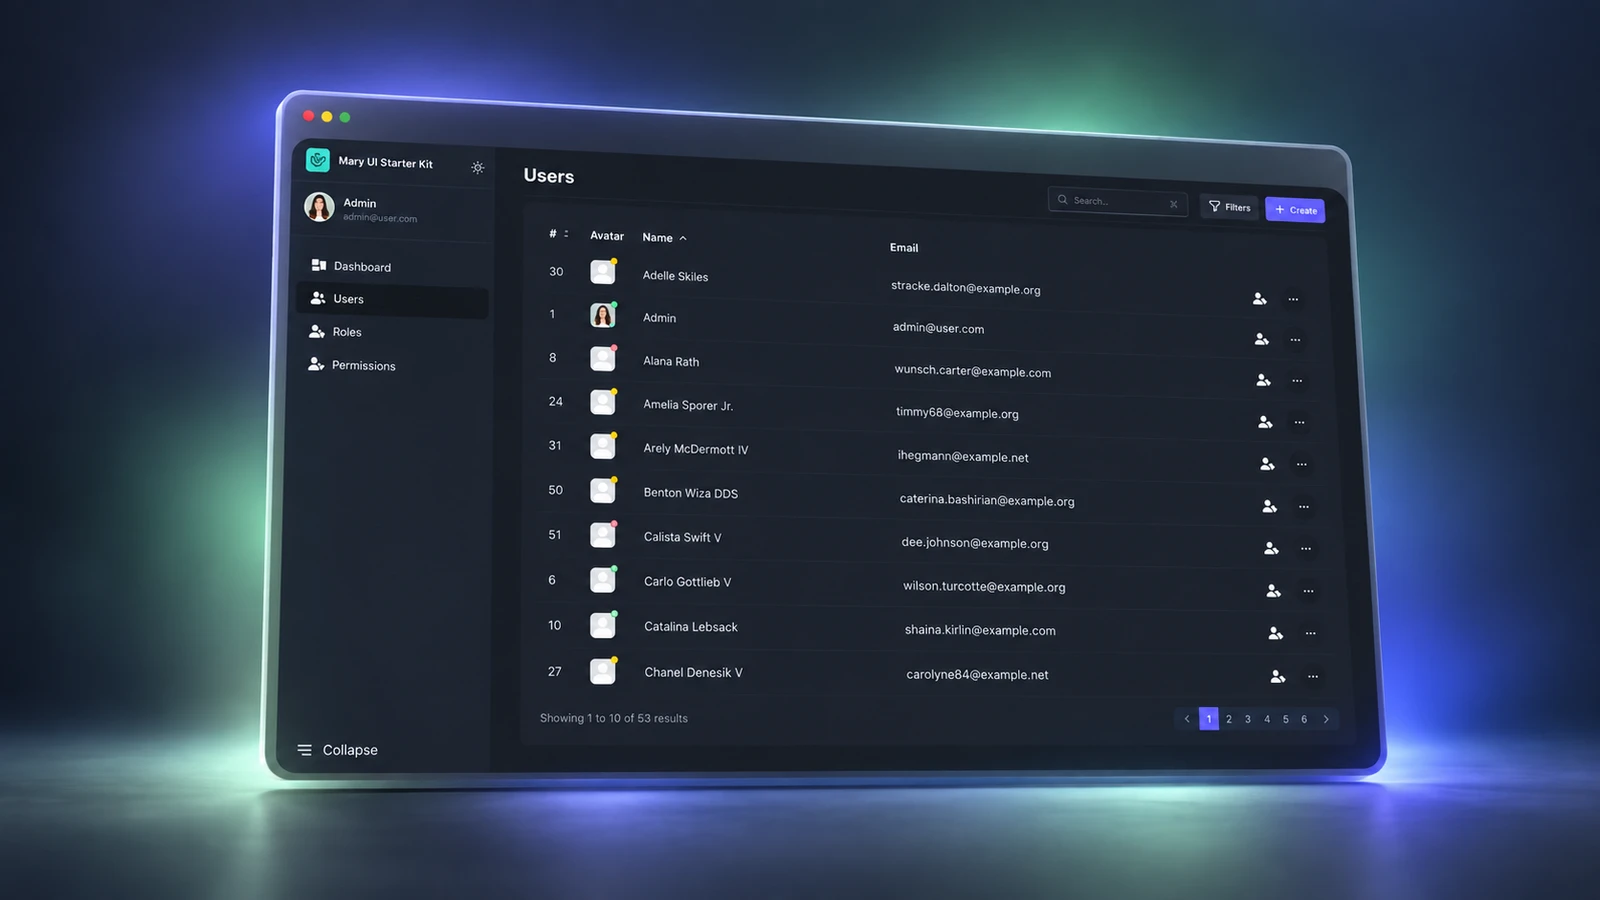Click the name Alana Rath
This screenshot has width=1600, height=900.
(671, 361)
